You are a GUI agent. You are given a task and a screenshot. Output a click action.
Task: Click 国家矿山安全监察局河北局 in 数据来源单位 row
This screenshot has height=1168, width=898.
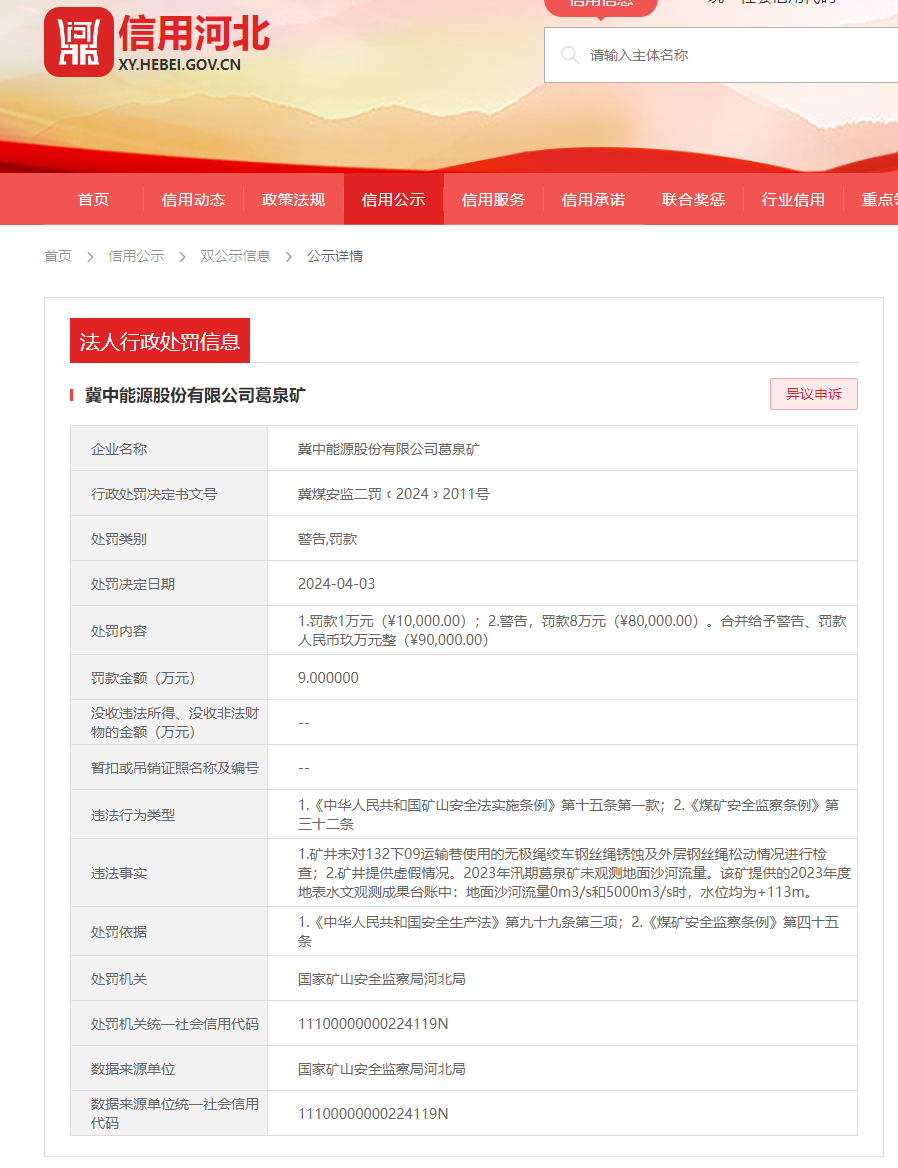382,1069
